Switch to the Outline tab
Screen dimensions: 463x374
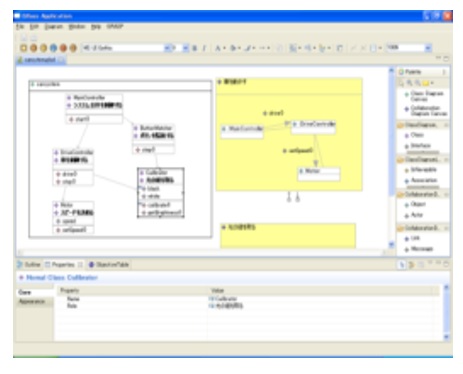coord(29,265)
